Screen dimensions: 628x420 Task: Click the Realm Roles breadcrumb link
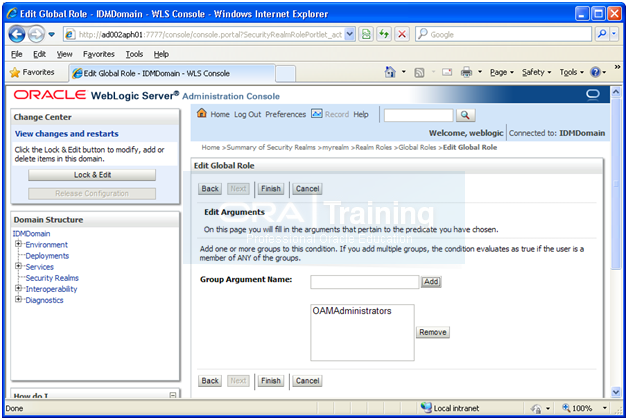(x=374, y=147)
